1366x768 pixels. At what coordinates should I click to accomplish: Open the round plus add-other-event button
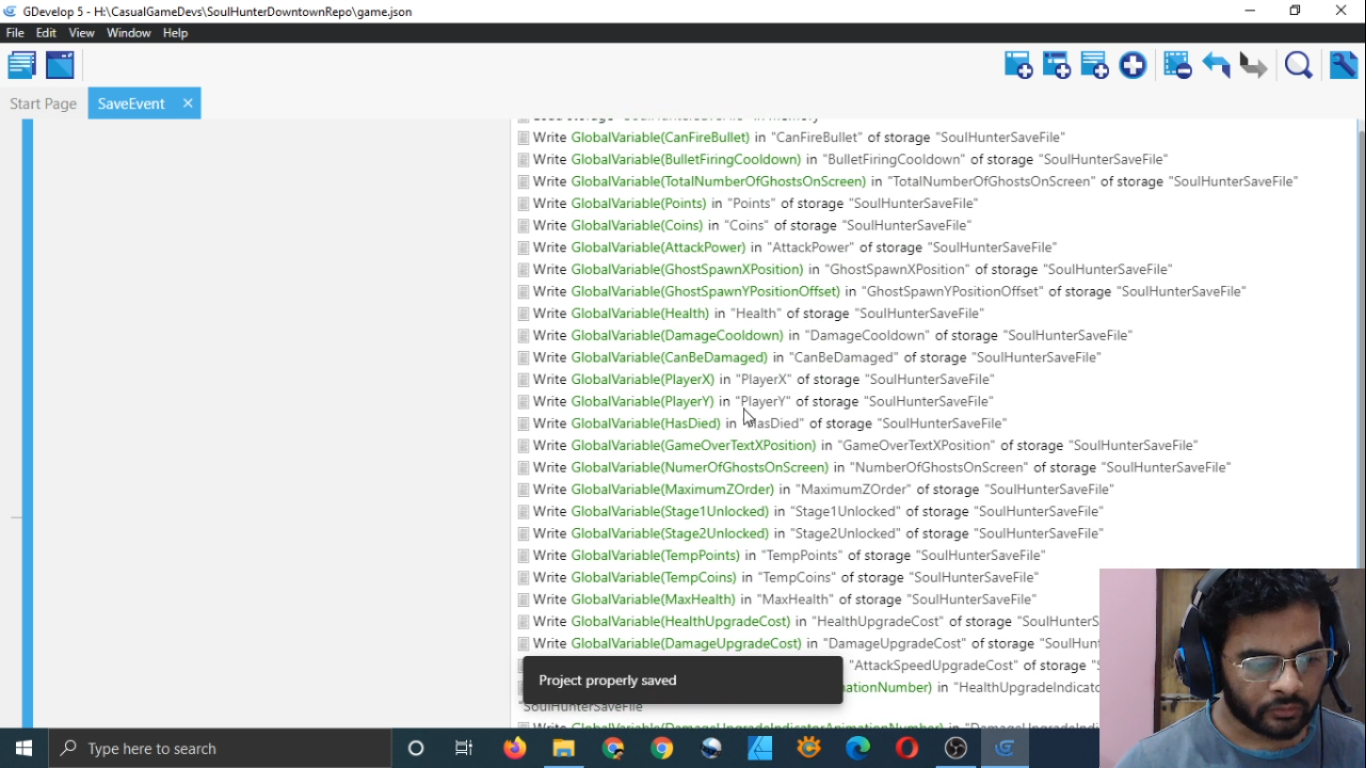pos(1132,65)
